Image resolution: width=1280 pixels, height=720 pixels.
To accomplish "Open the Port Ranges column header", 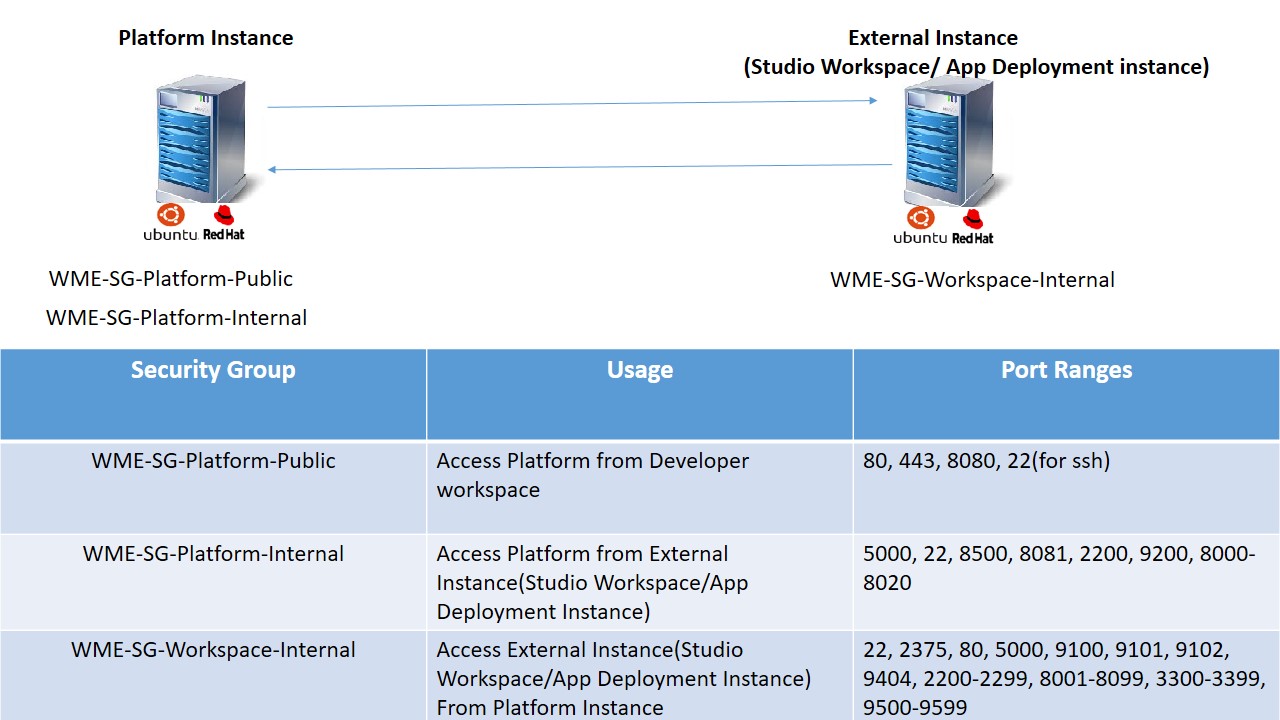I will tap(1066, 370).
